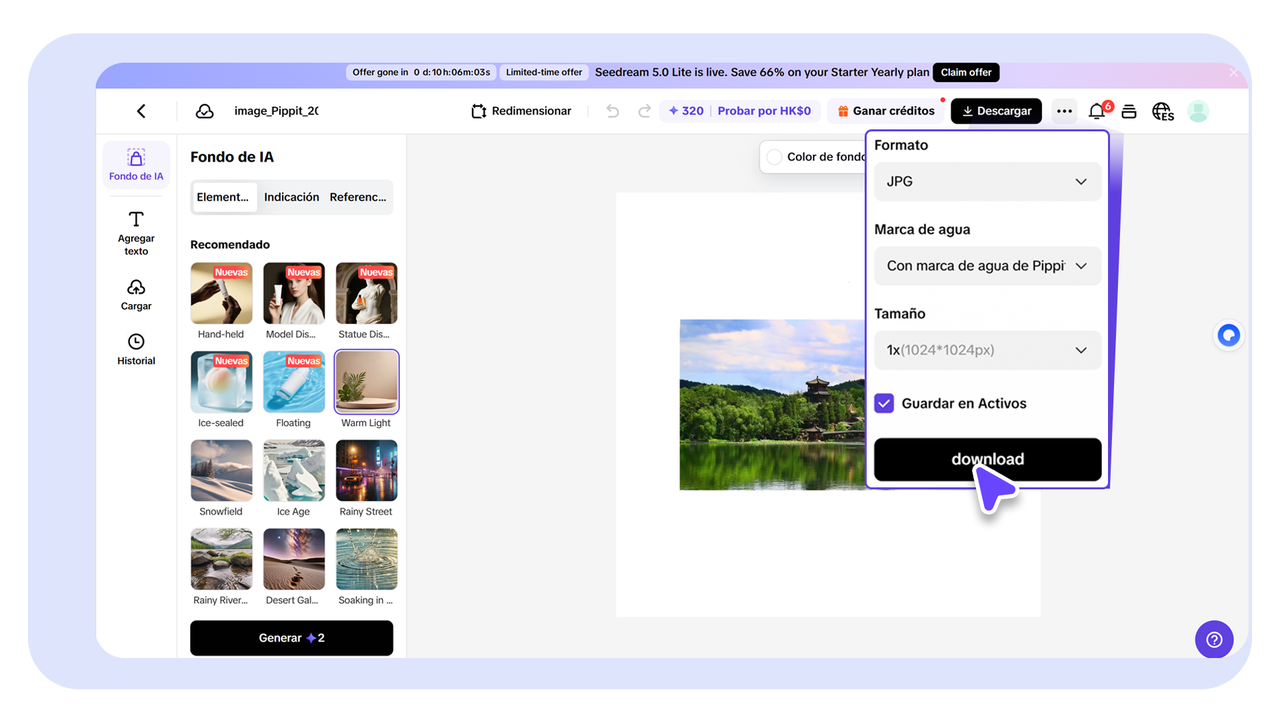Viewport: 1280px width, 720px height.
Task: Open the user profile avatar
Action: click(1198, 111)
